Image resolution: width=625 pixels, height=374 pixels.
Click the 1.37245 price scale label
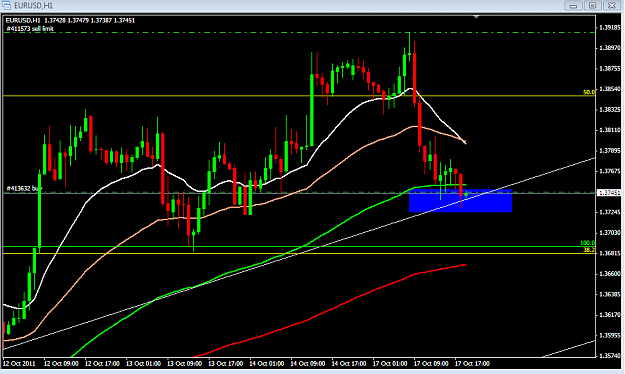point(610,212)
